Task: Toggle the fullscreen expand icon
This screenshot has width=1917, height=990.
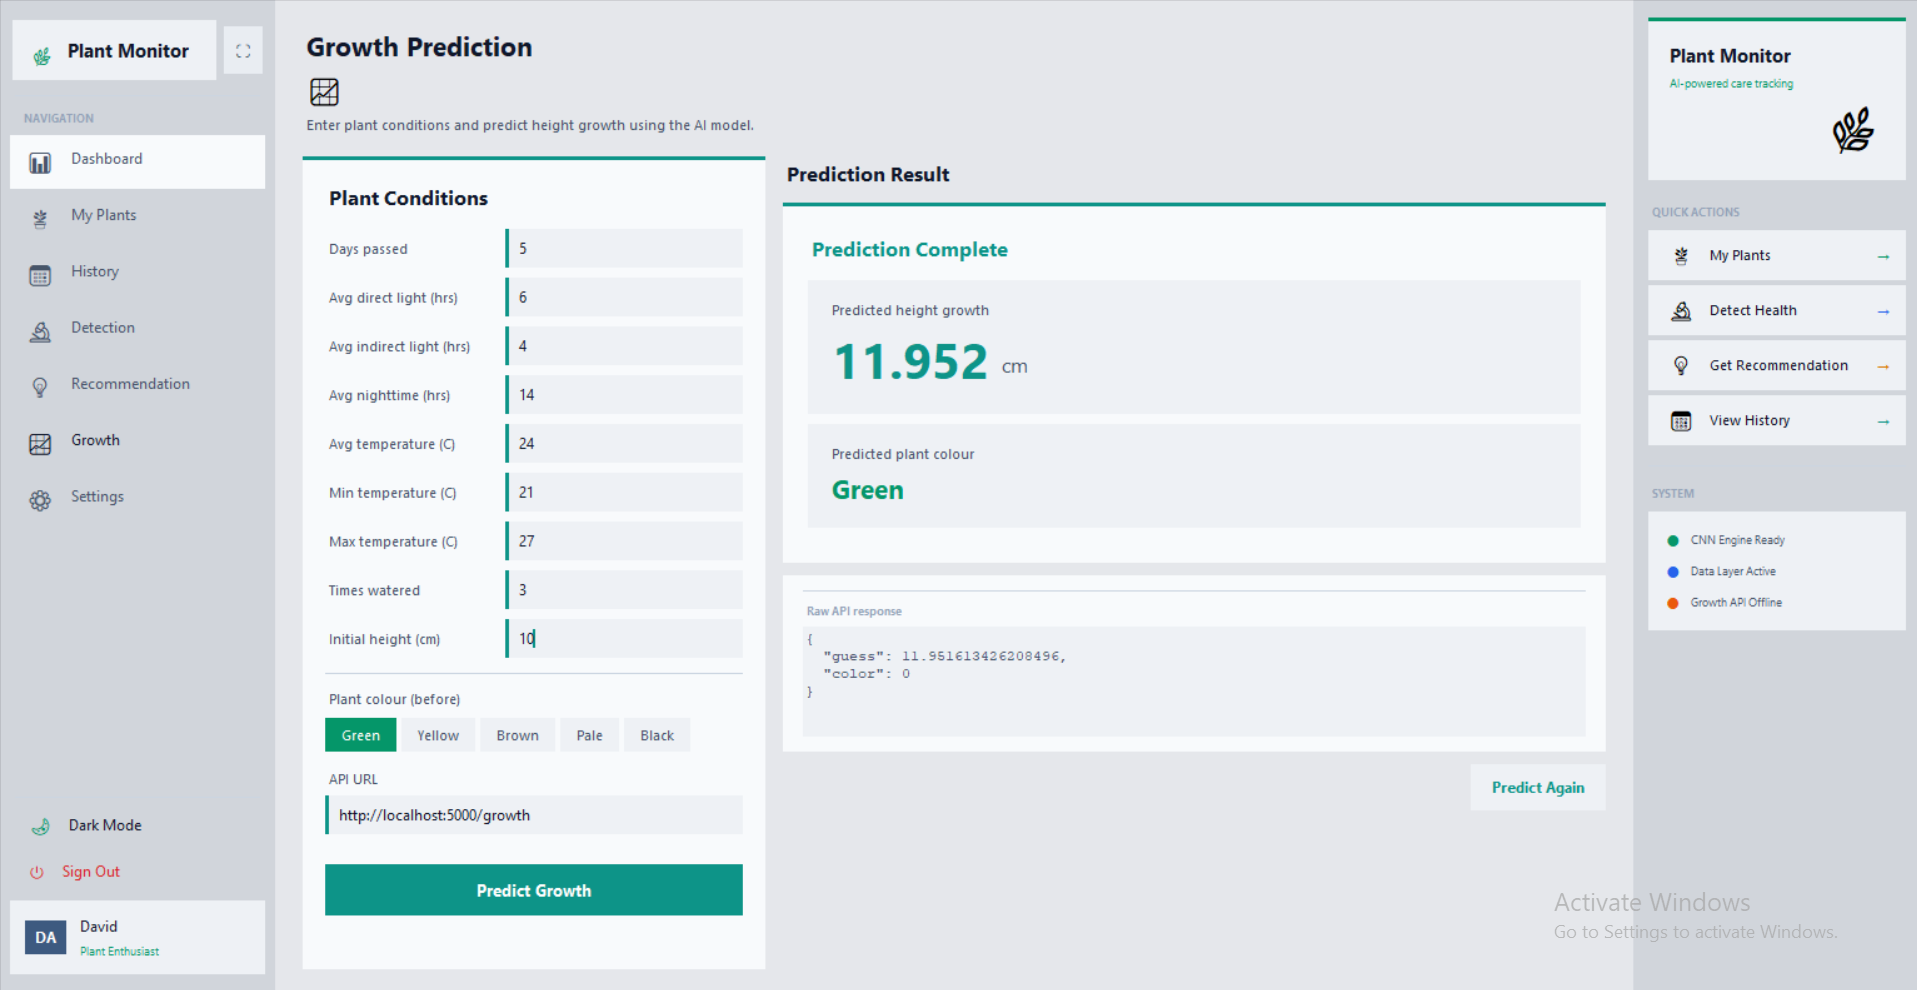Action: tap(243, 51)
